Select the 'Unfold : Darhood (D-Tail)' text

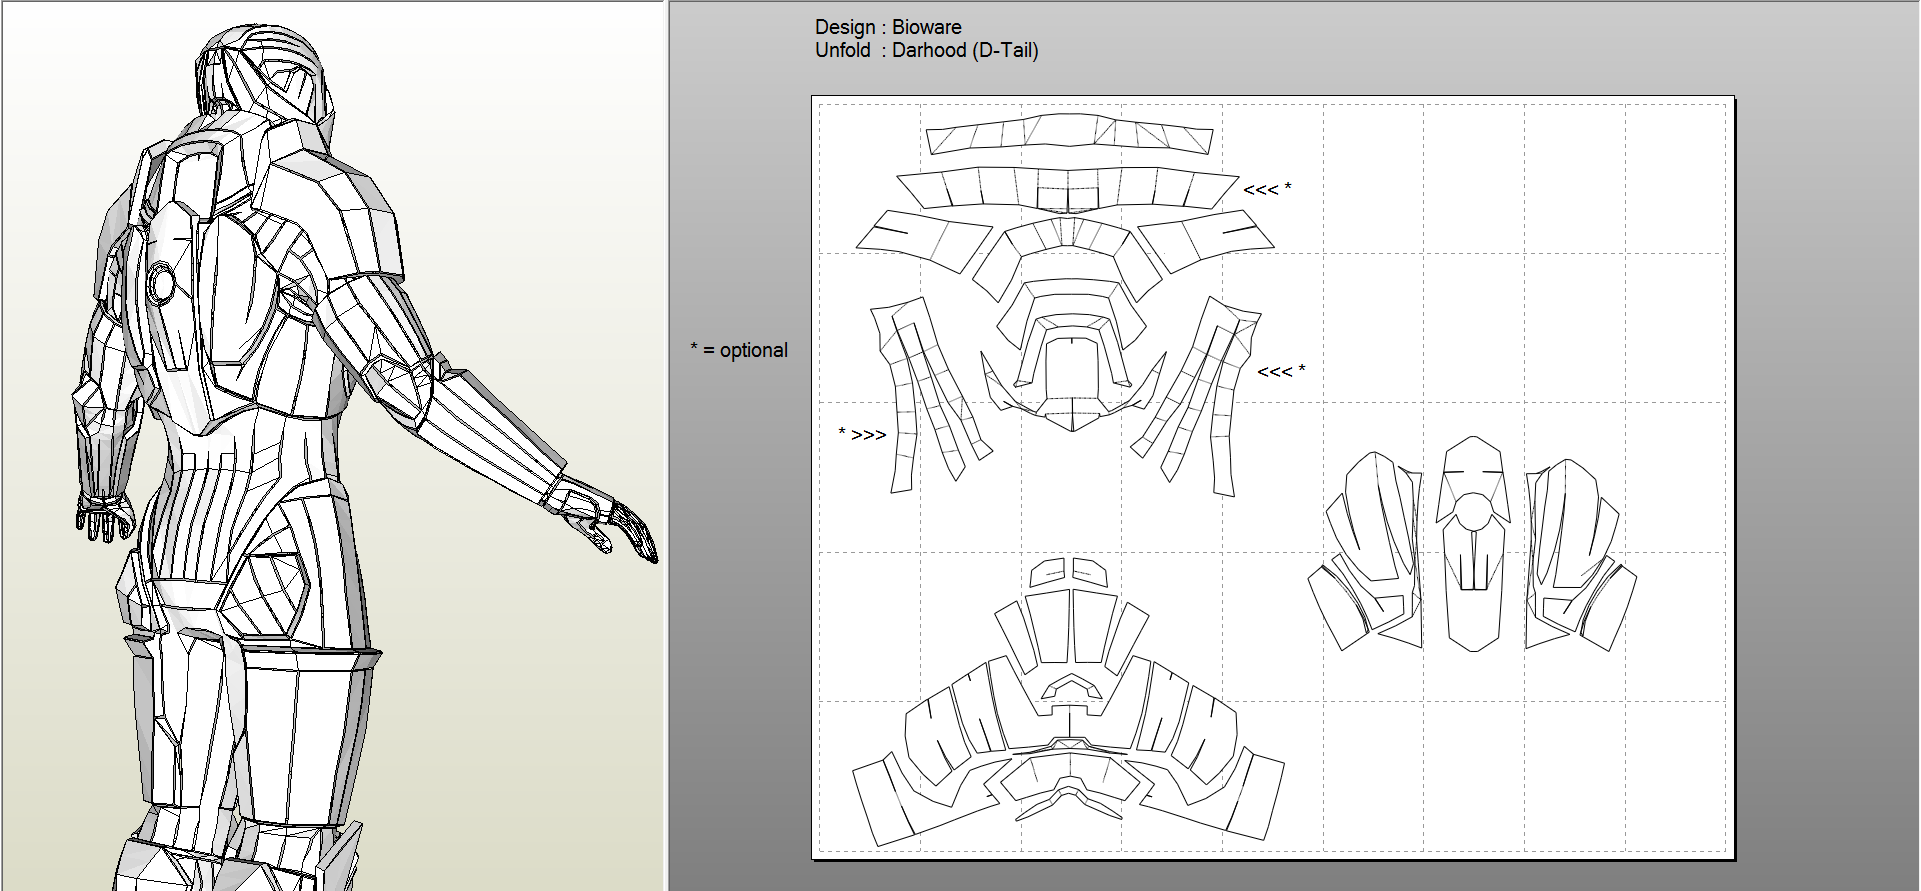click(927, 50)
